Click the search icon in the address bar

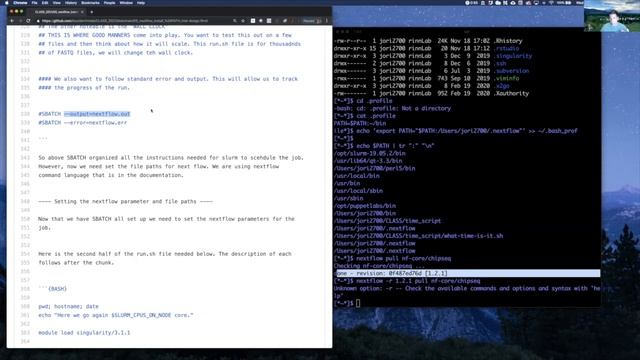pos(235,20)
